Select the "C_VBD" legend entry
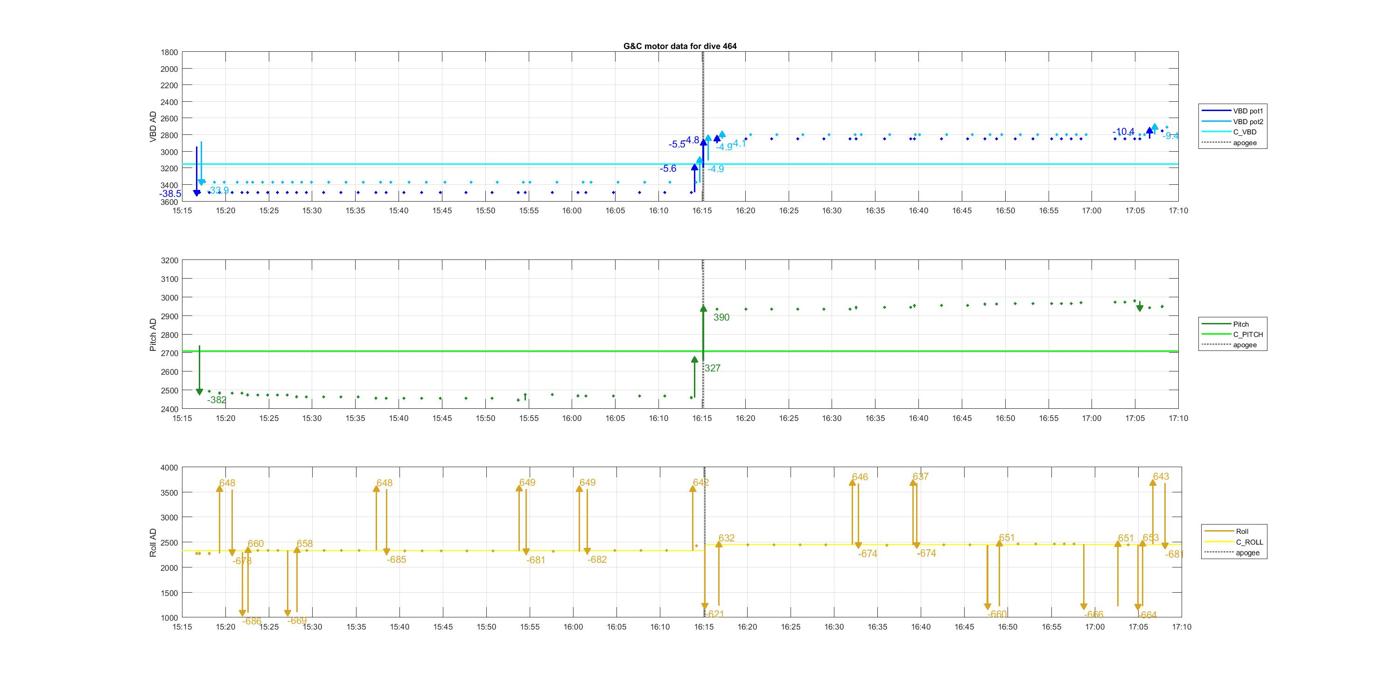The height and width of the screenshot is (693, 1400). [x=1230, y=132]
